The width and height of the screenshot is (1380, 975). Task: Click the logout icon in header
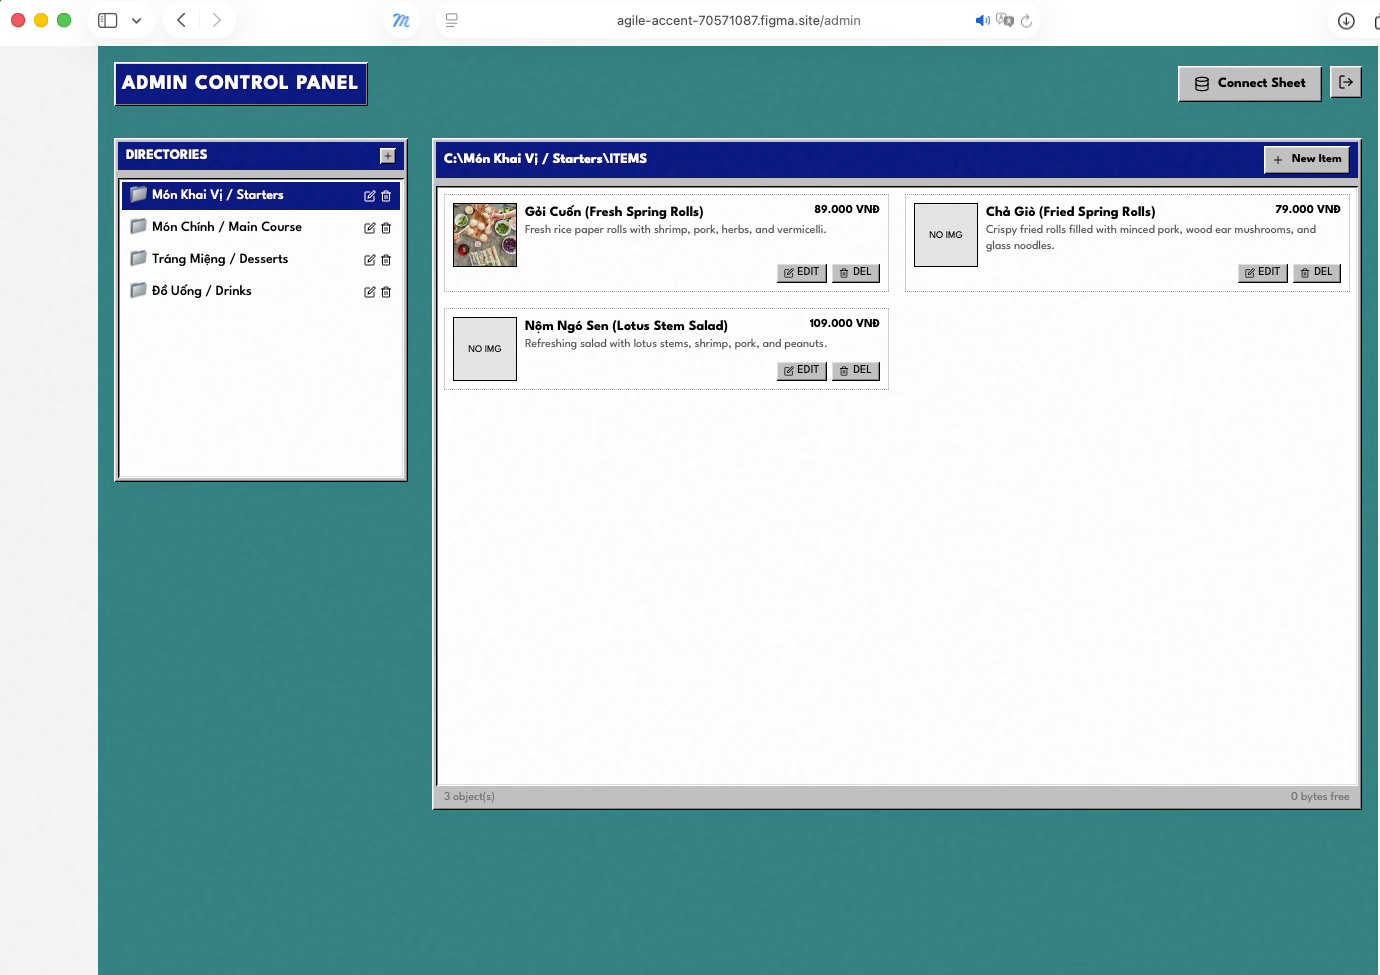[1346, 82]
